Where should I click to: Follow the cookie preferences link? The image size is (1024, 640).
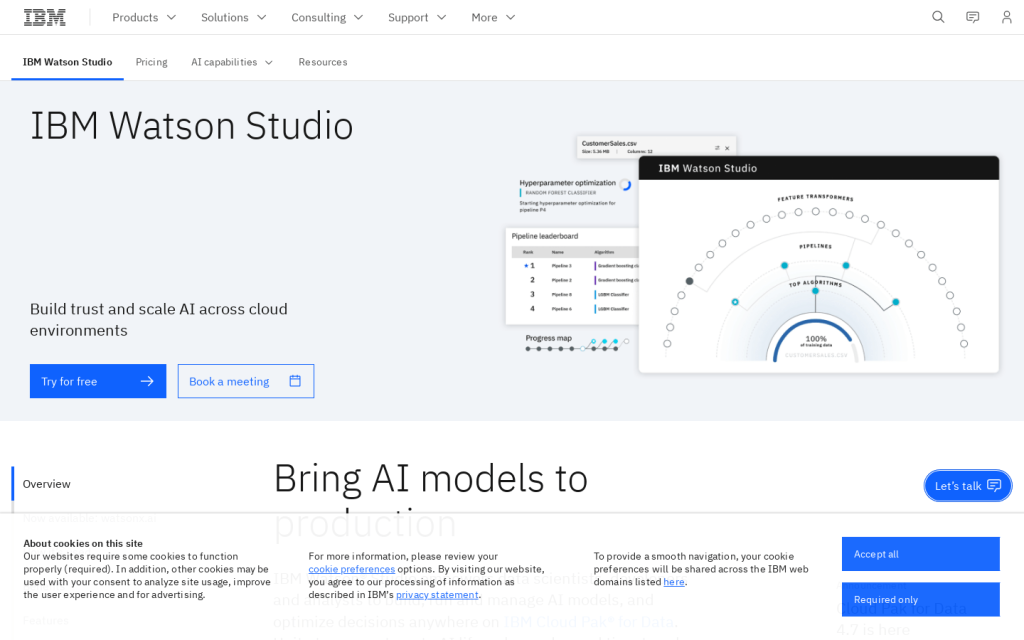point(351,569)
